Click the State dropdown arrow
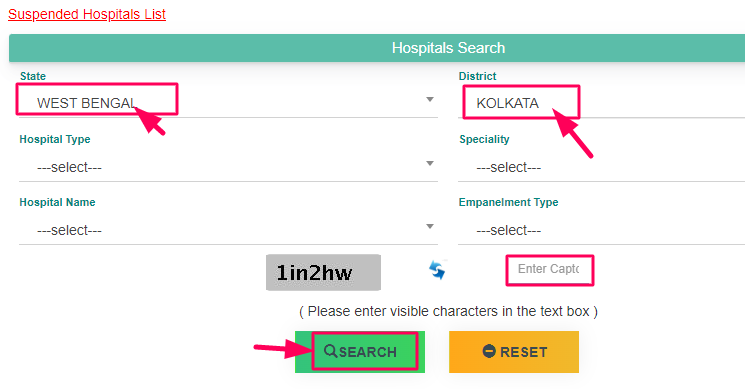745x389 pixels. [x=430, y=99]
